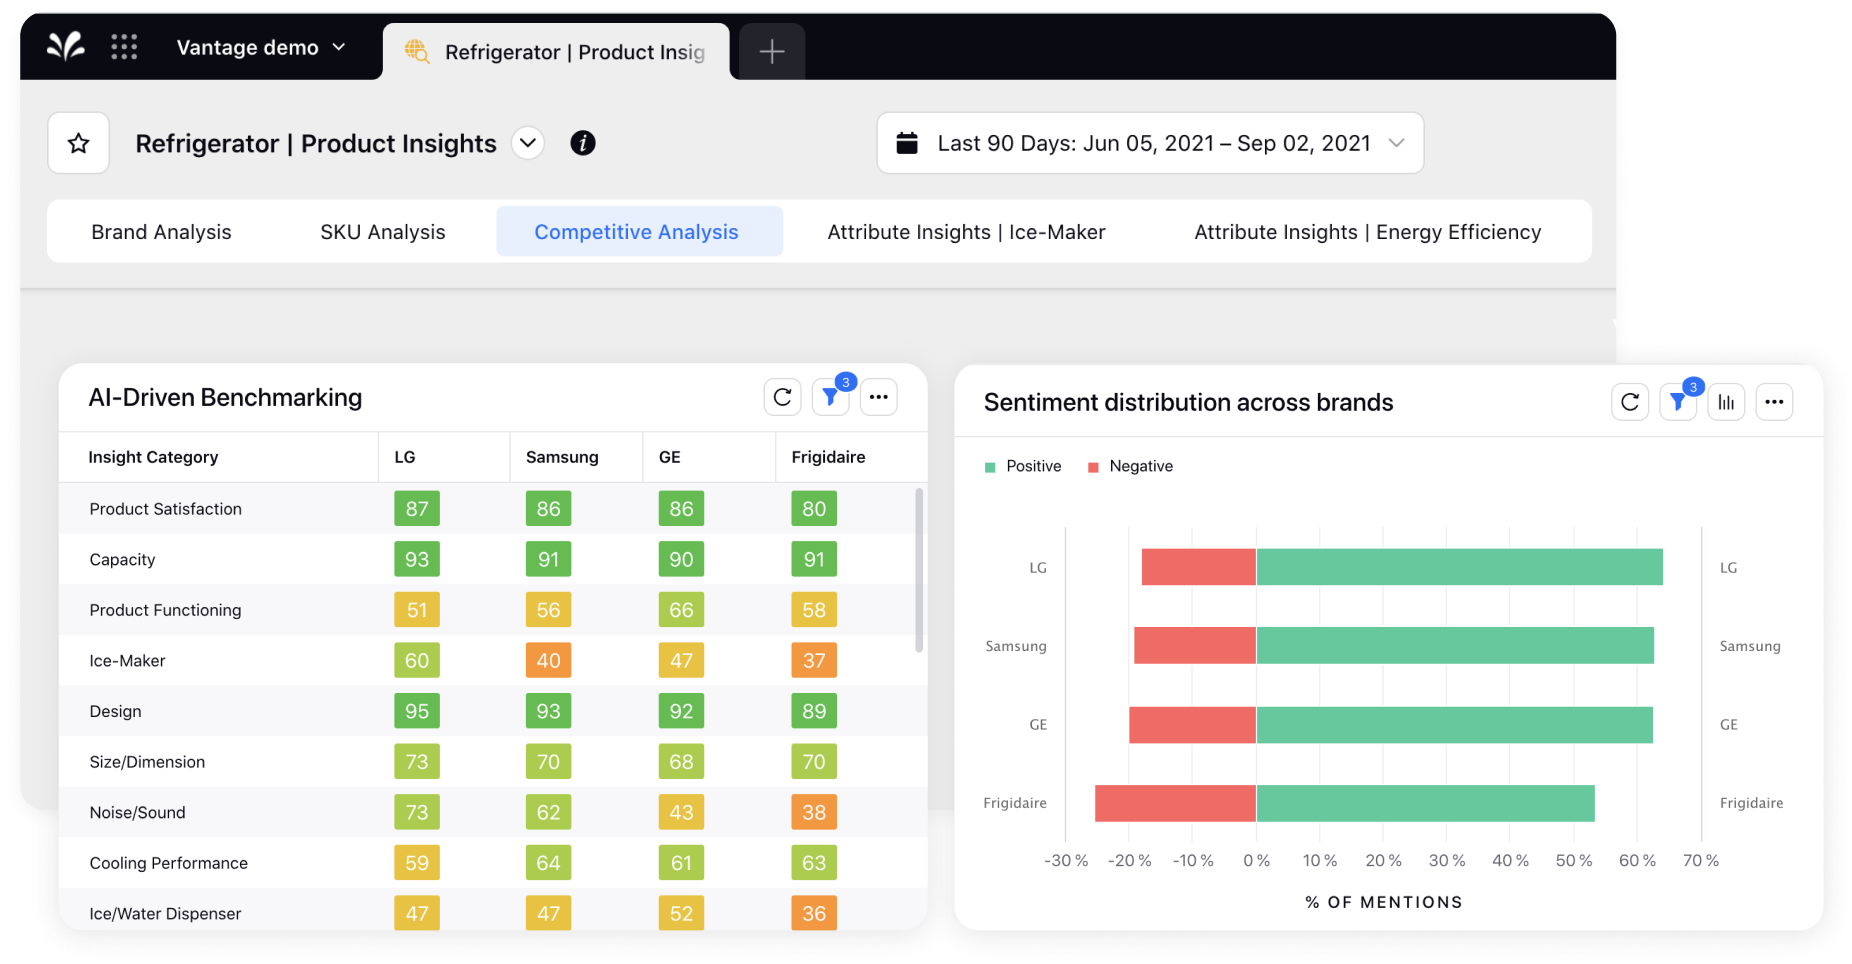Click the LG positive sentiment bar
This screenshot has height=964, width=1852.
(x=1460, y=567)
